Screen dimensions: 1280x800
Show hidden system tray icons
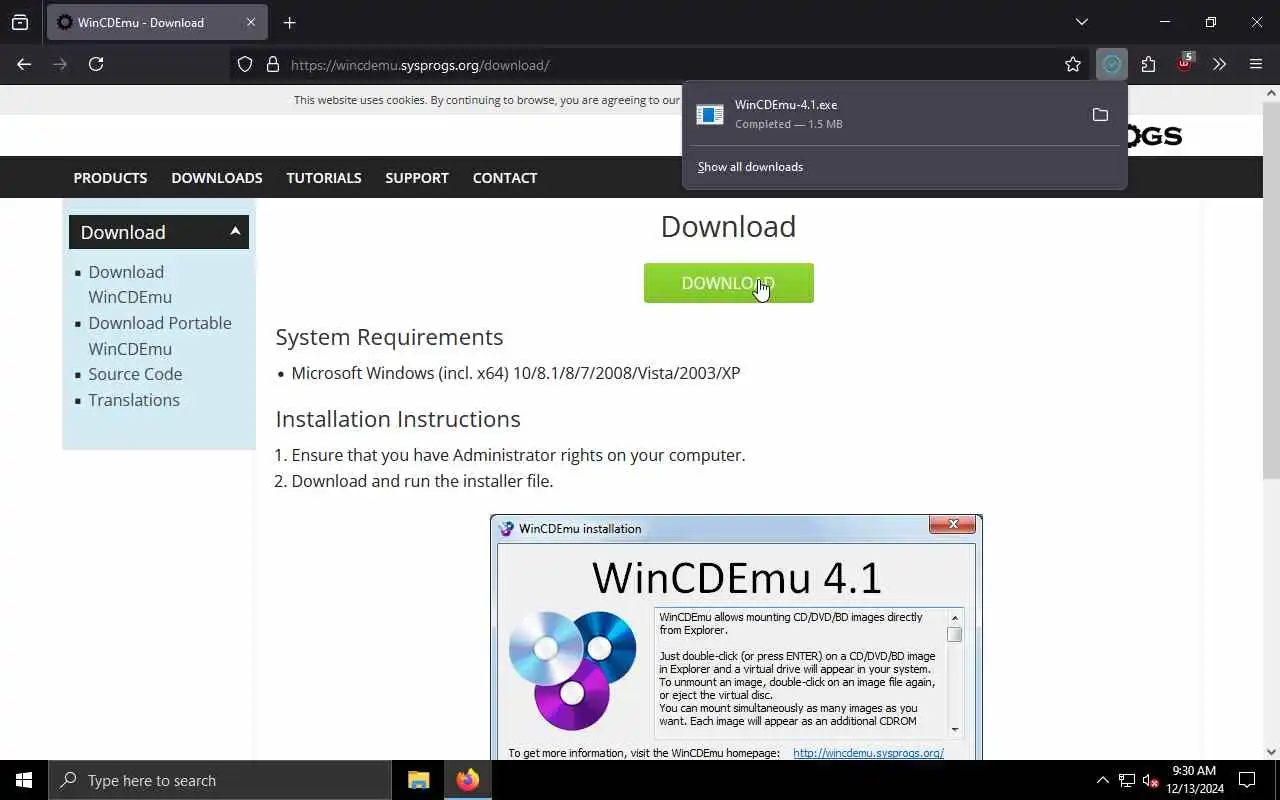click(1103, 780)
